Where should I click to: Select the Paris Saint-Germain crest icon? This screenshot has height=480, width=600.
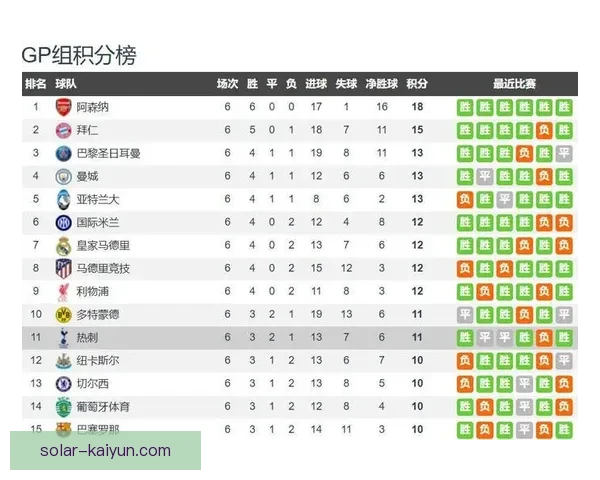64,153
